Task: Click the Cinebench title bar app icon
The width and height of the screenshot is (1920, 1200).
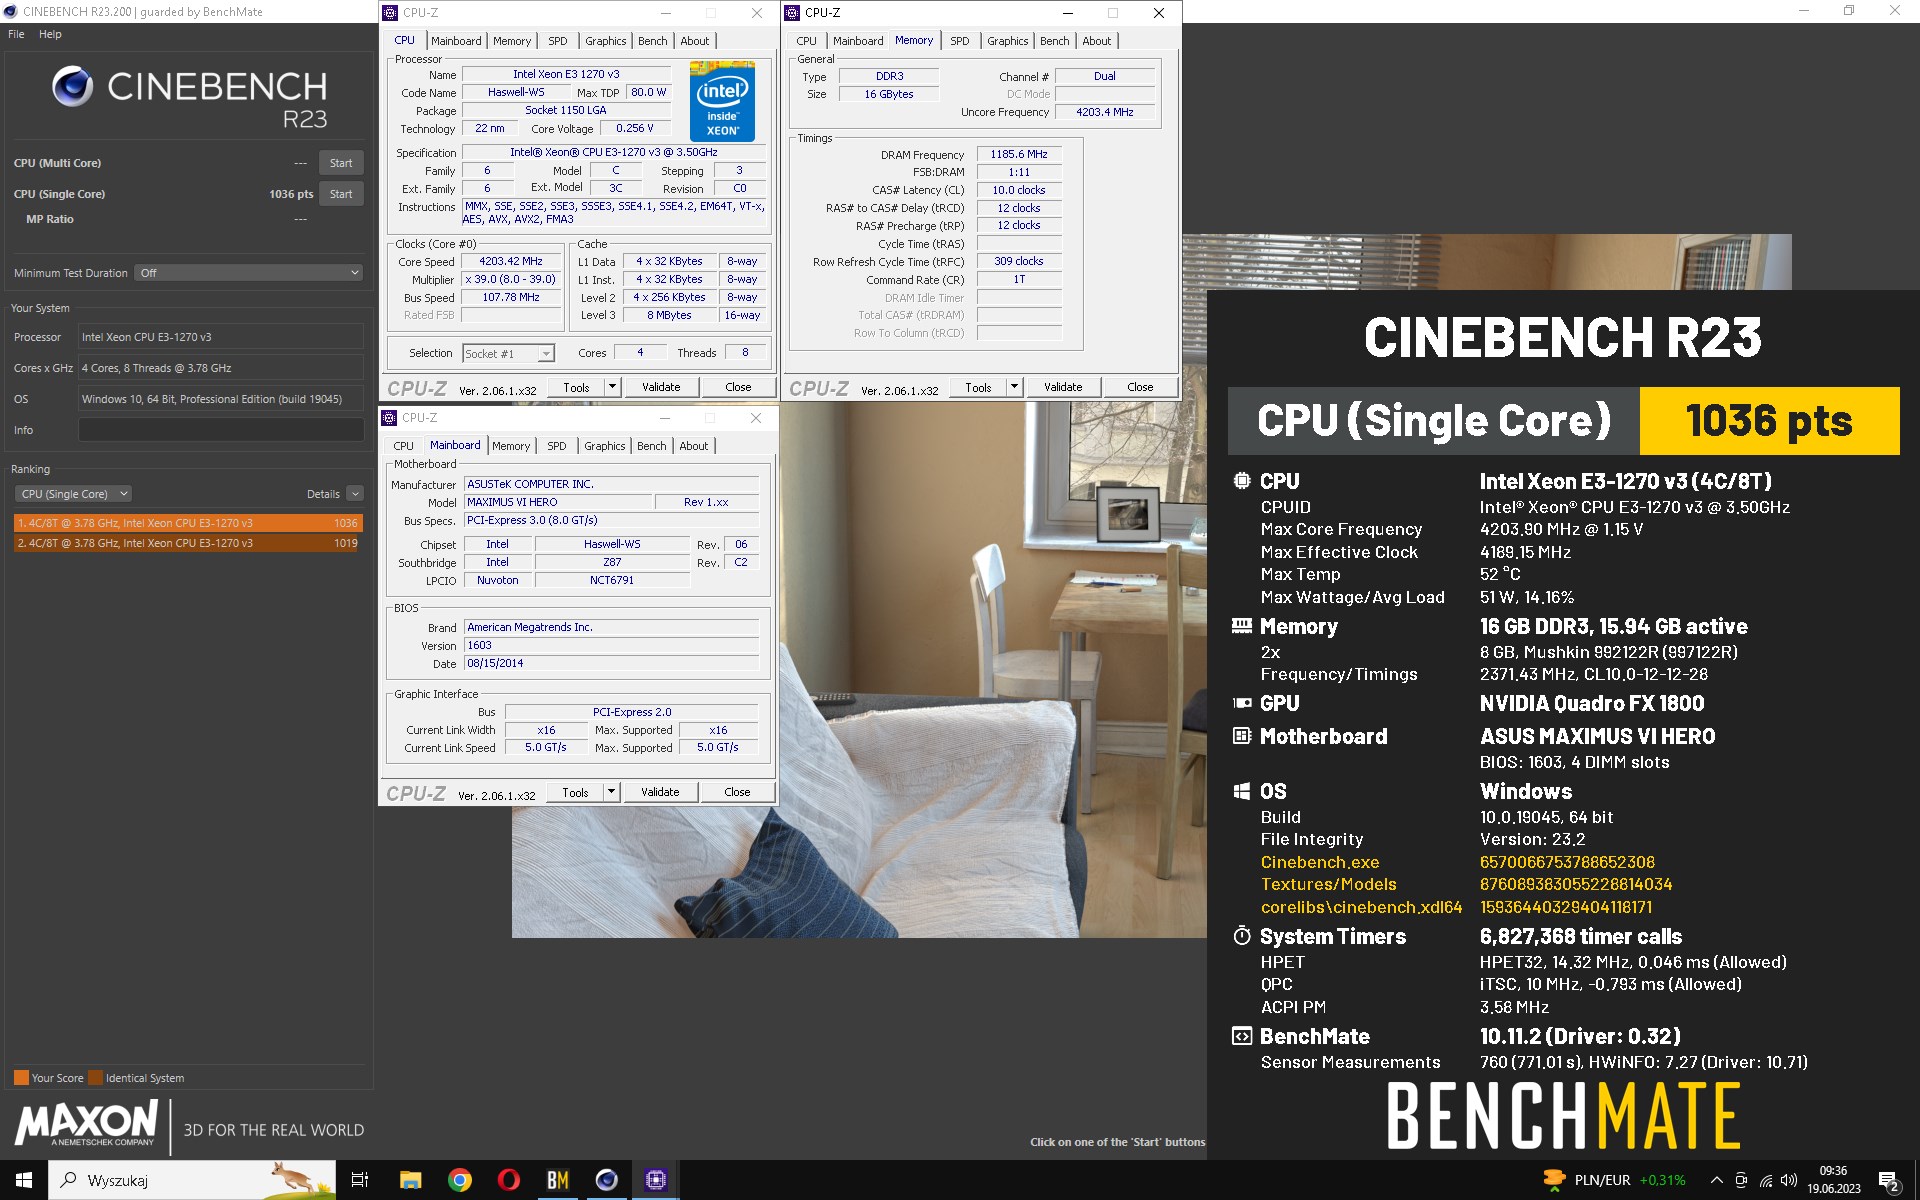Action: tap(11, 12)
